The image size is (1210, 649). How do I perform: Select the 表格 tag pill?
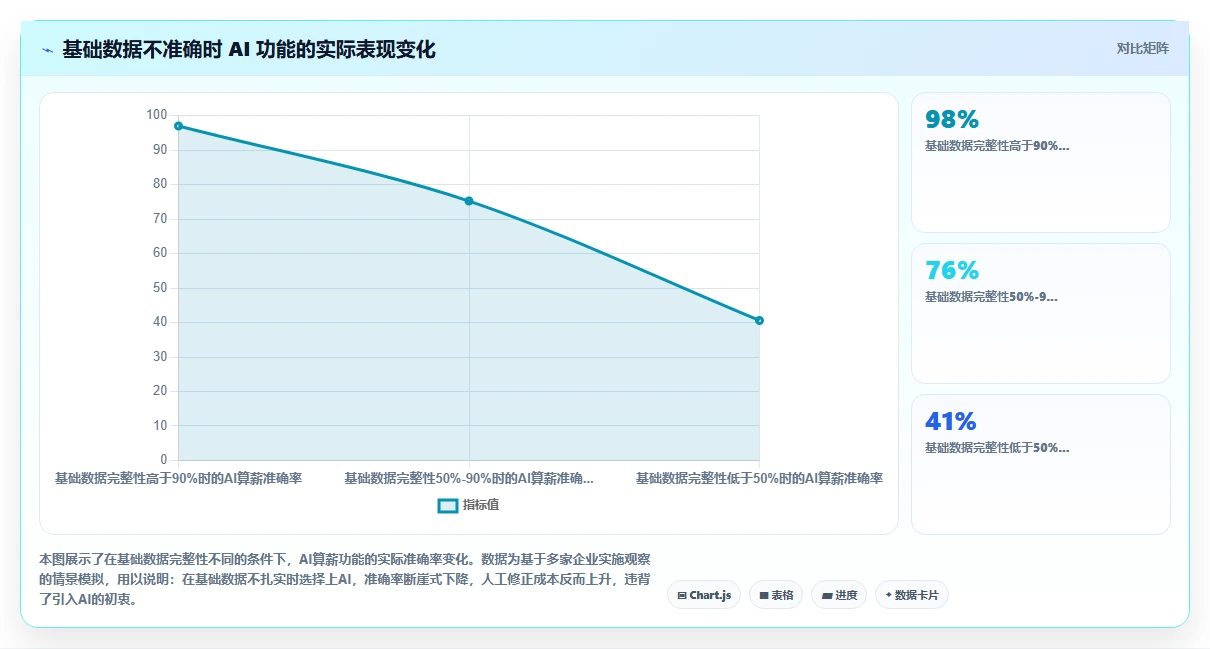pyautogui.click(x=775, y=595)
